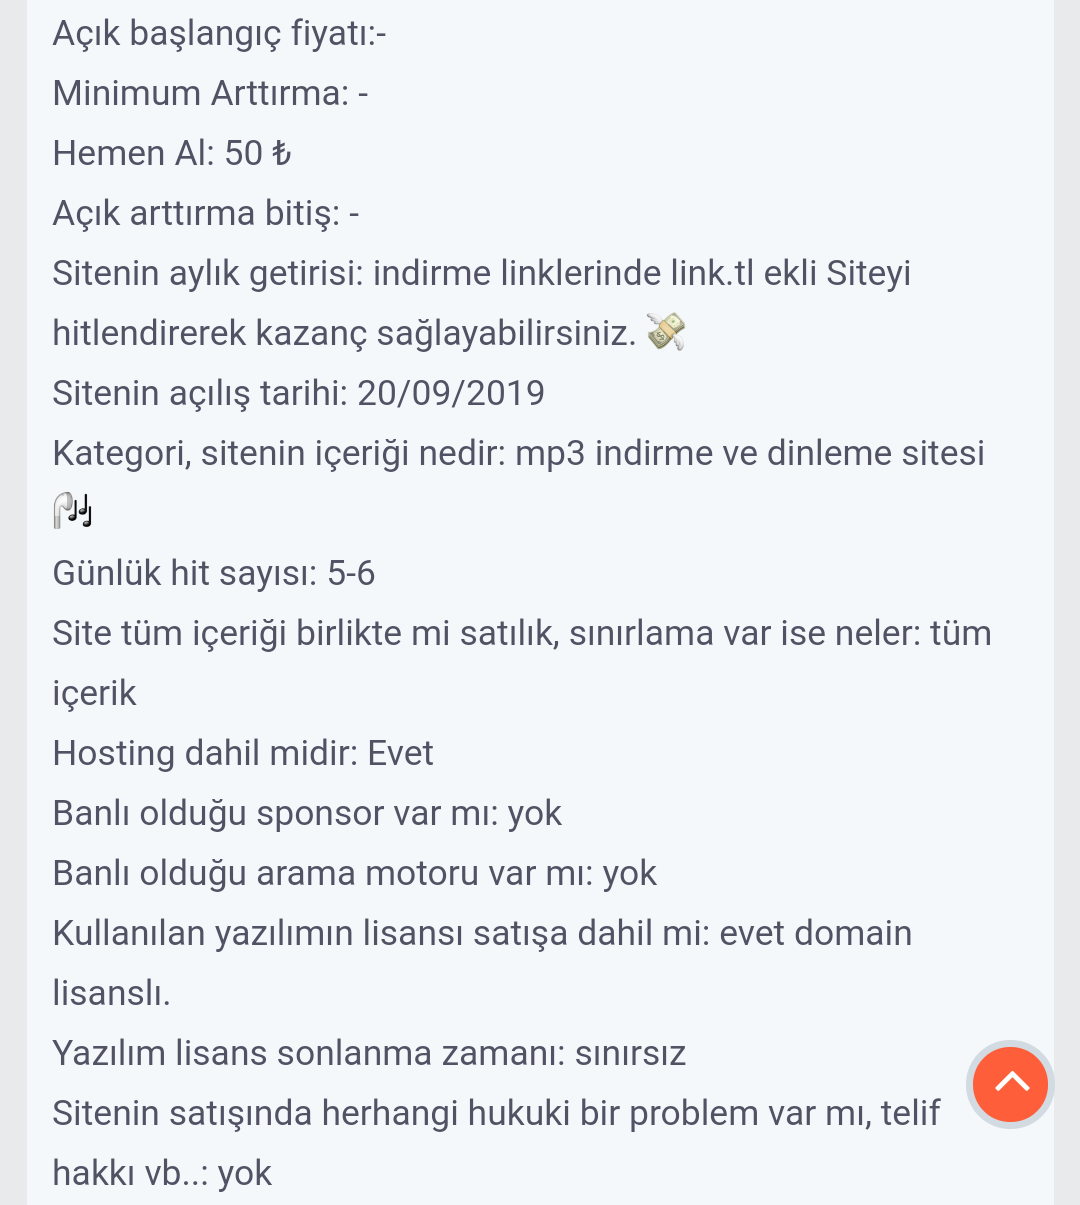Click the 'Site tüm içeriği birlikte mi satılık' line
This screenshot has width=1080, height=1205.
point(522,633)
